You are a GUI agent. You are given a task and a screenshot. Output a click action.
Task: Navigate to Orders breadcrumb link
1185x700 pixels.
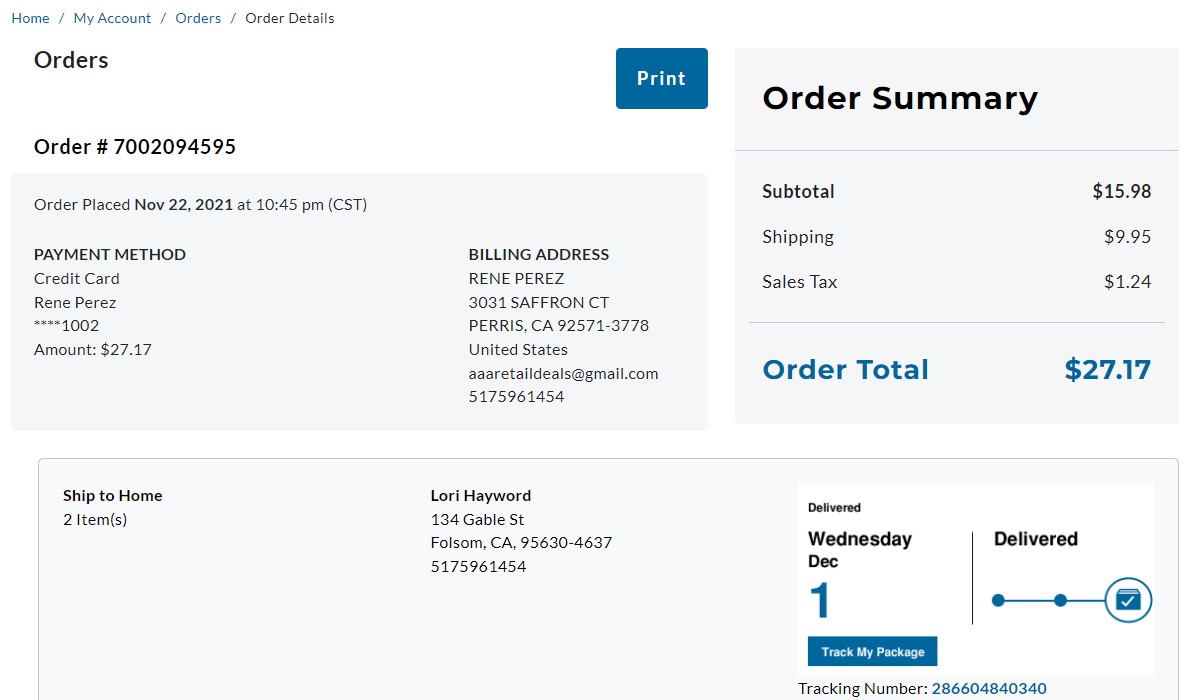click(198, 18)
